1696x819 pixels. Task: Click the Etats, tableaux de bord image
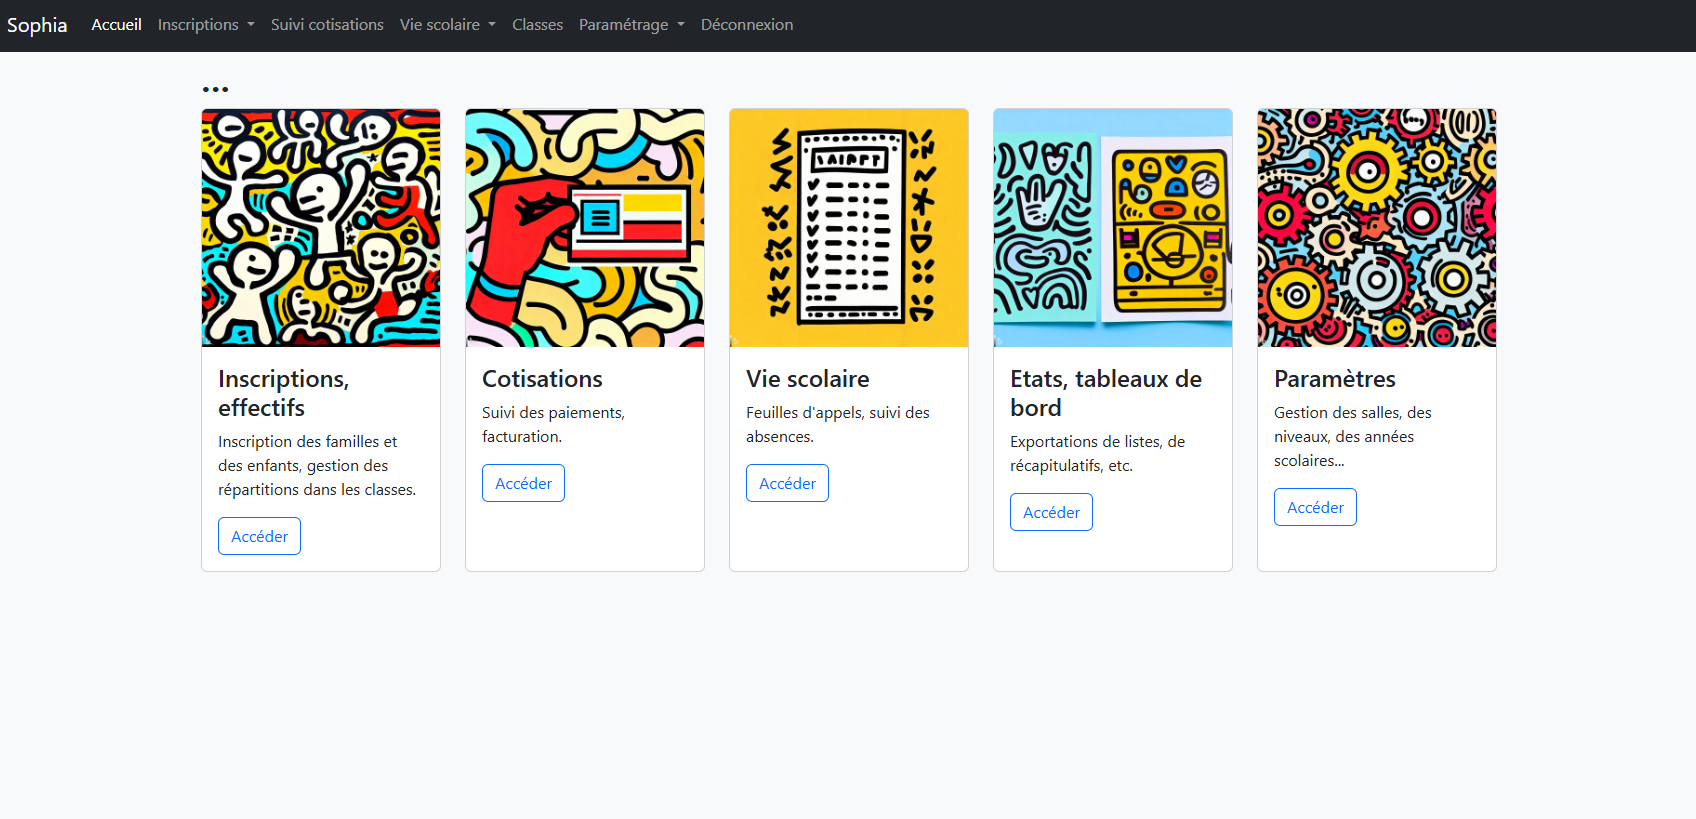pos(1112,228)
